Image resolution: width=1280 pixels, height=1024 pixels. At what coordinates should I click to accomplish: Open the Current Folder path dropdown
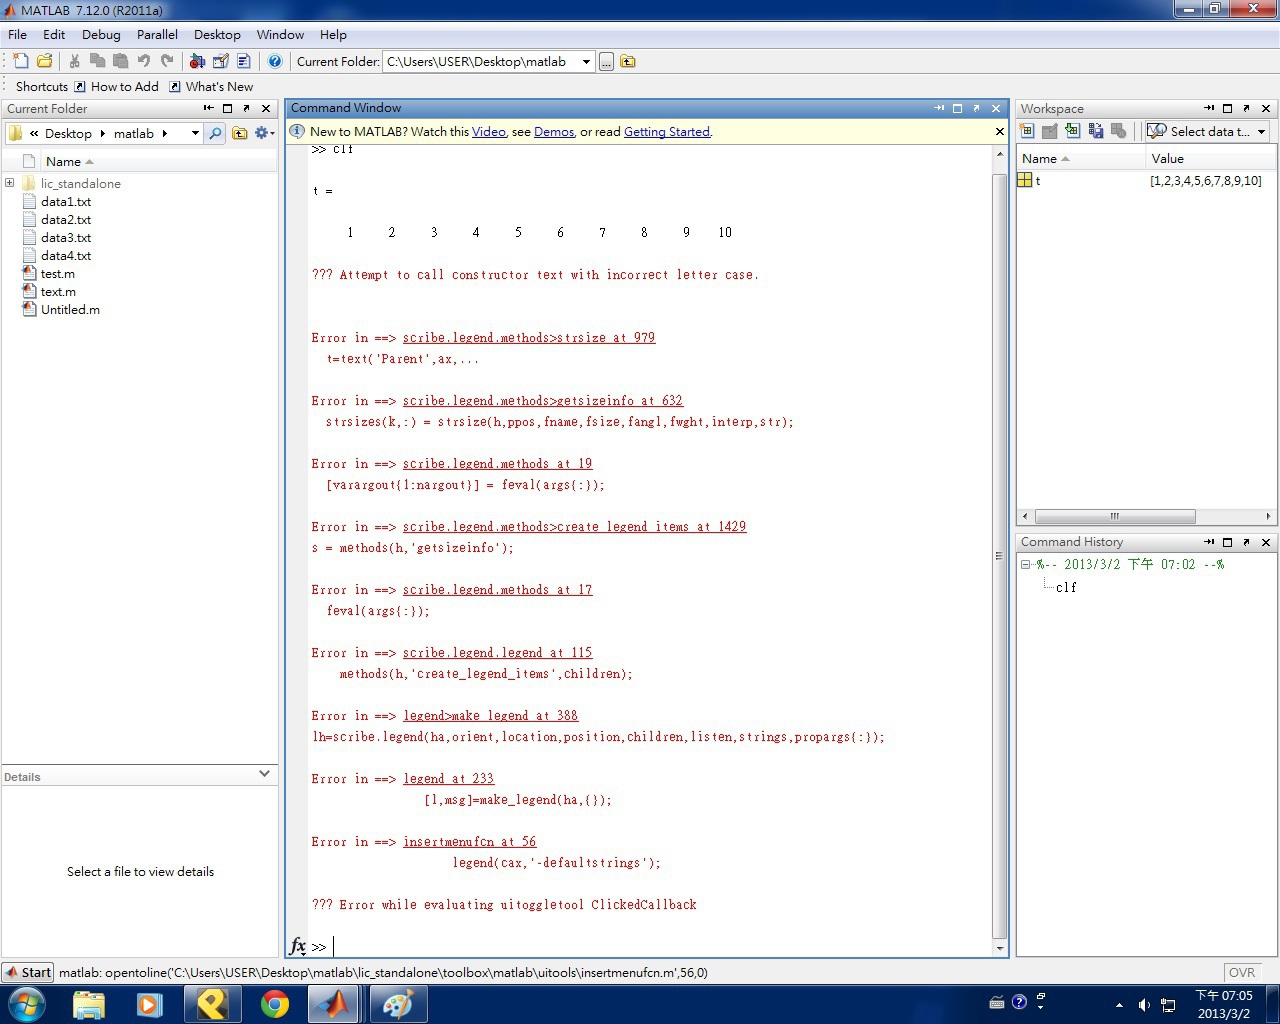click(586, 61)
